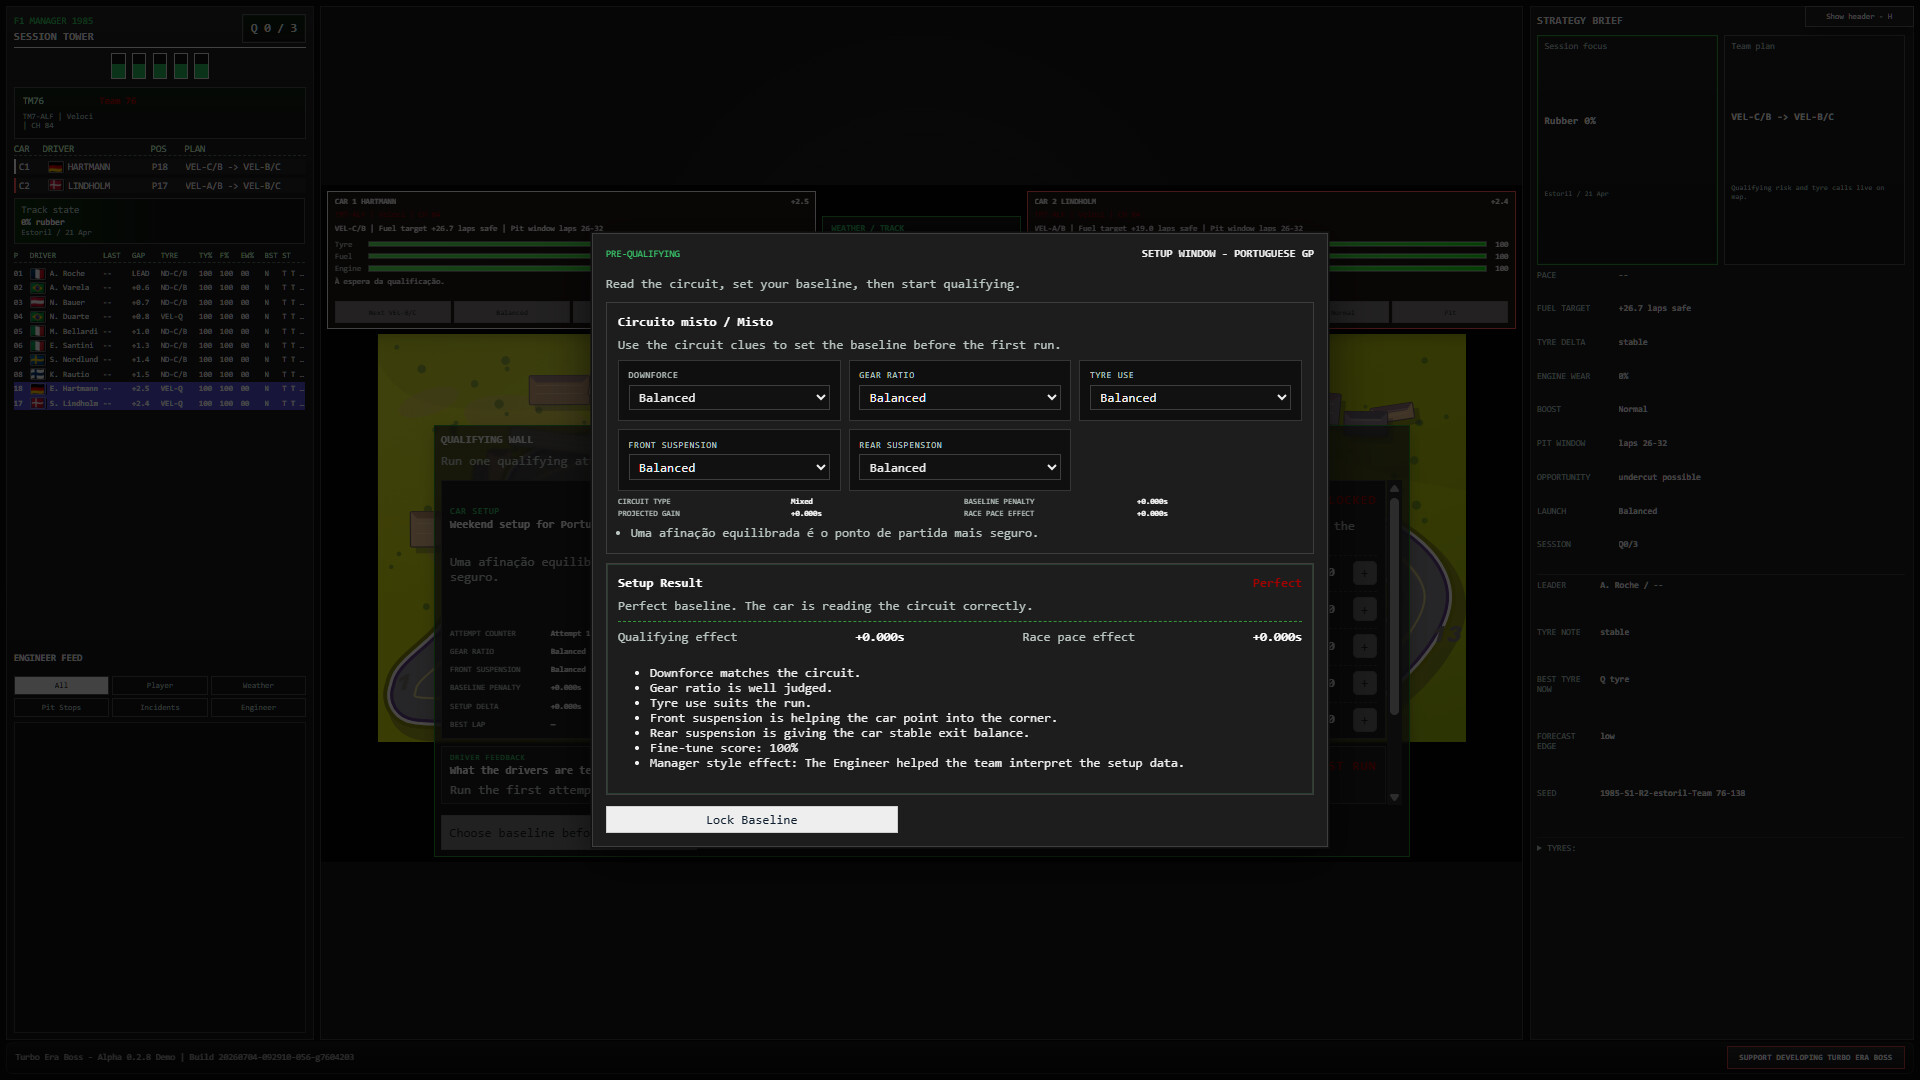Viewport: 1920px width, 1080px height.
Task: Click the Brazilian flag beside N. Duarte
Action: 37,316
